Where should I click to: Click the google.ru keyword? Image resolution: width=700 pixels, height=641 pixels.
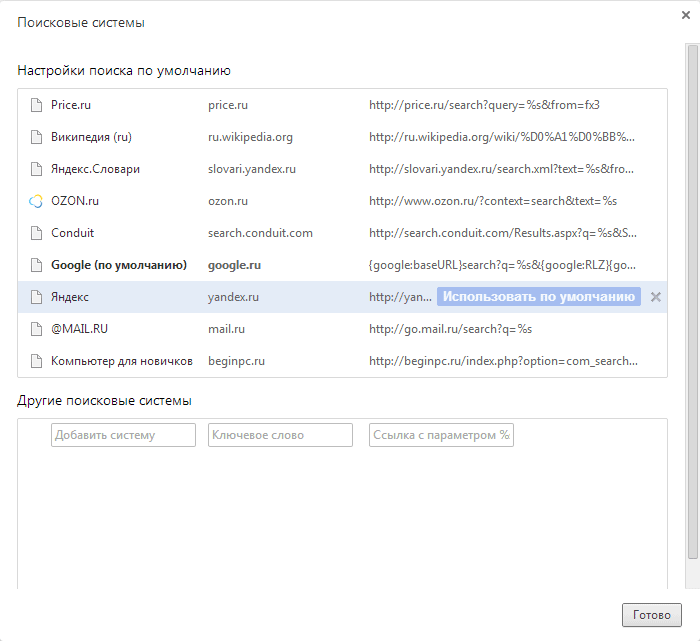(234, 265)
